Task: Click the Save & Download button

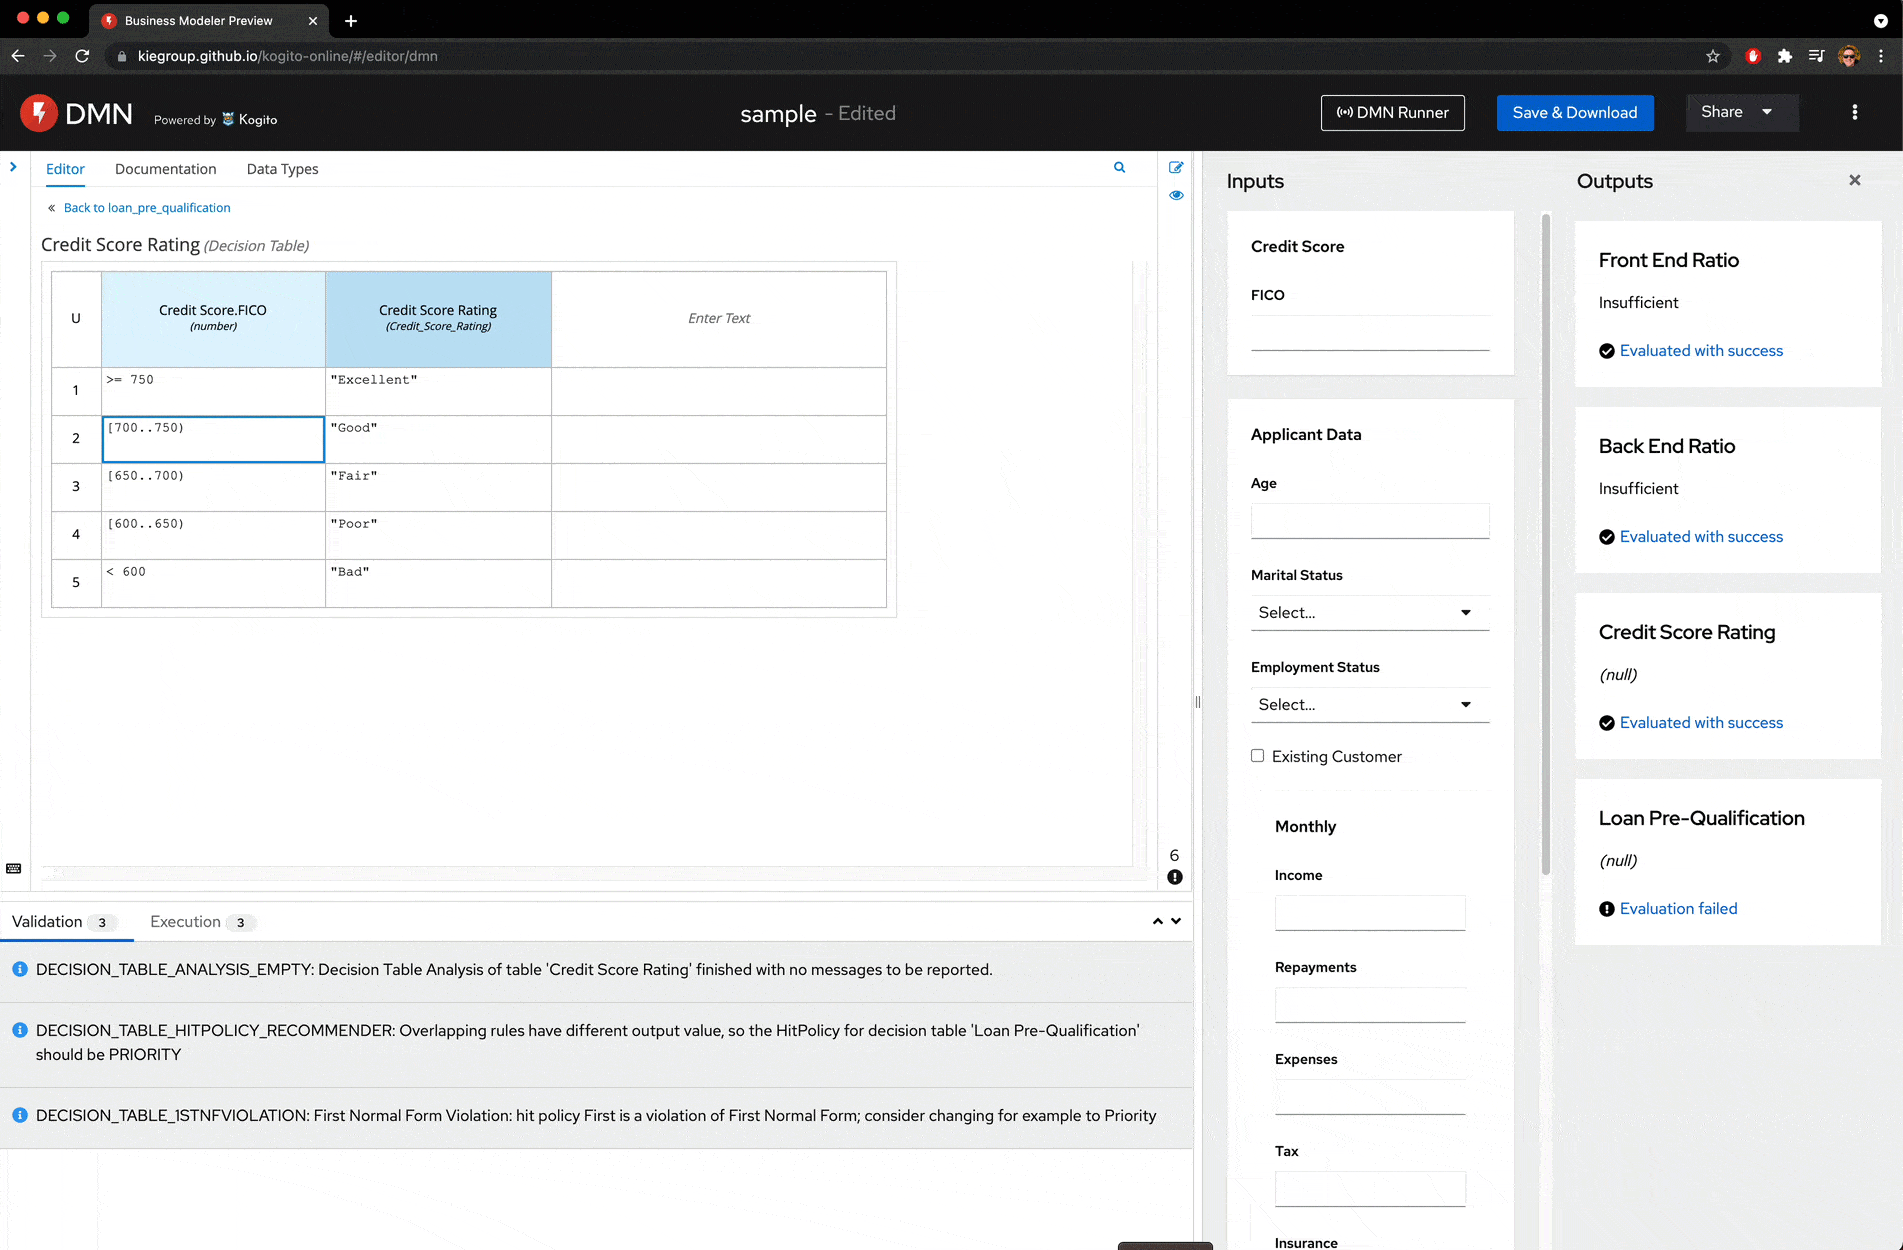Action: point(1574,113)
